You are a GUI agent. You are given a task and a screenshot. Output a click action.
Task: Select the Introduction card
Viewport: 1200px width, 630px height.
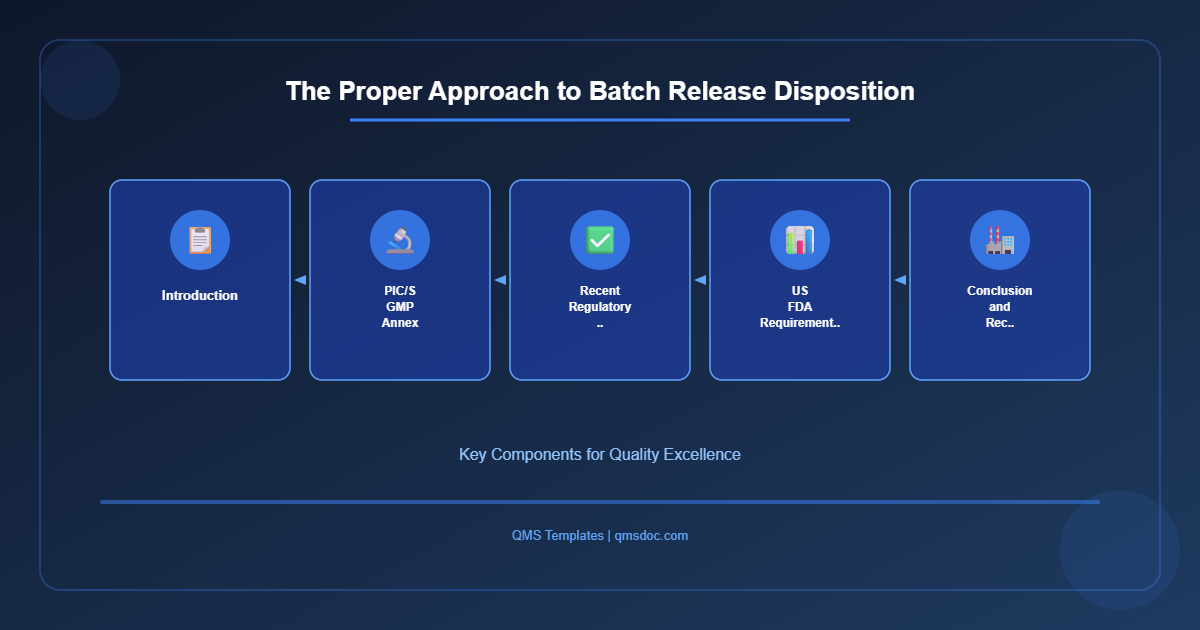point(200,280)
